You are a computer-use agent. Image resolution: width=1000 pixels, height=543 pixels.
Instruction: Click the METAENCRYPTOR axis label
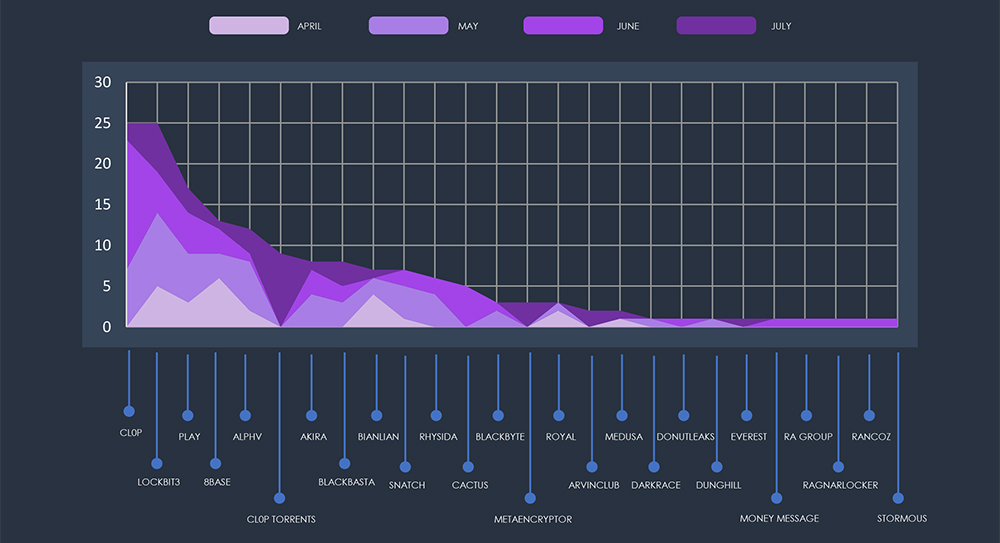coord(533,519)
